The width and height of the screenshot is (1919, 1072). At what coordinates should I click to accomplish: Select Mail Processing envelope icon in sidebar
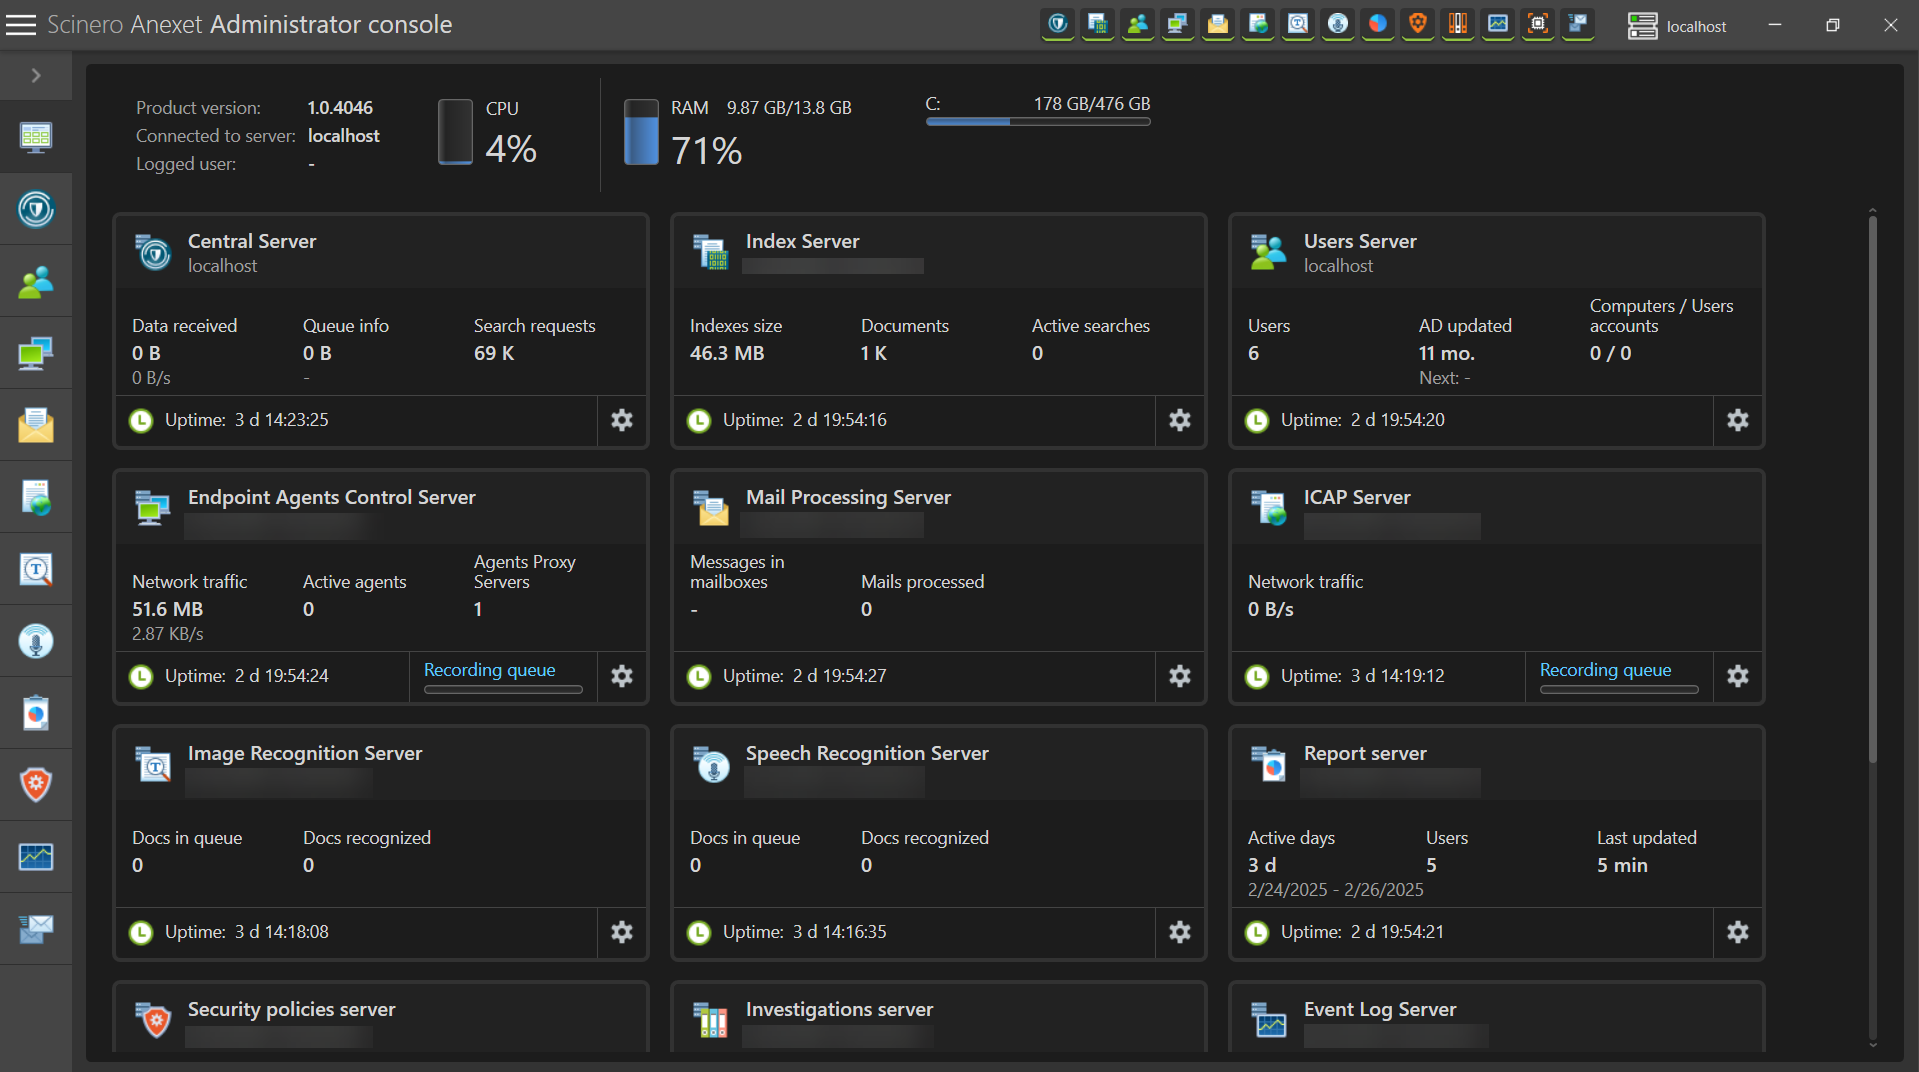tap(36, 425)
